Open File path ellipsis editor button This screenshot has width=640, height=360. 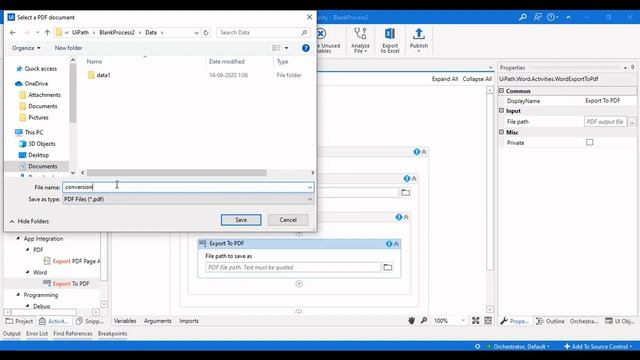(x=632, y=122)
